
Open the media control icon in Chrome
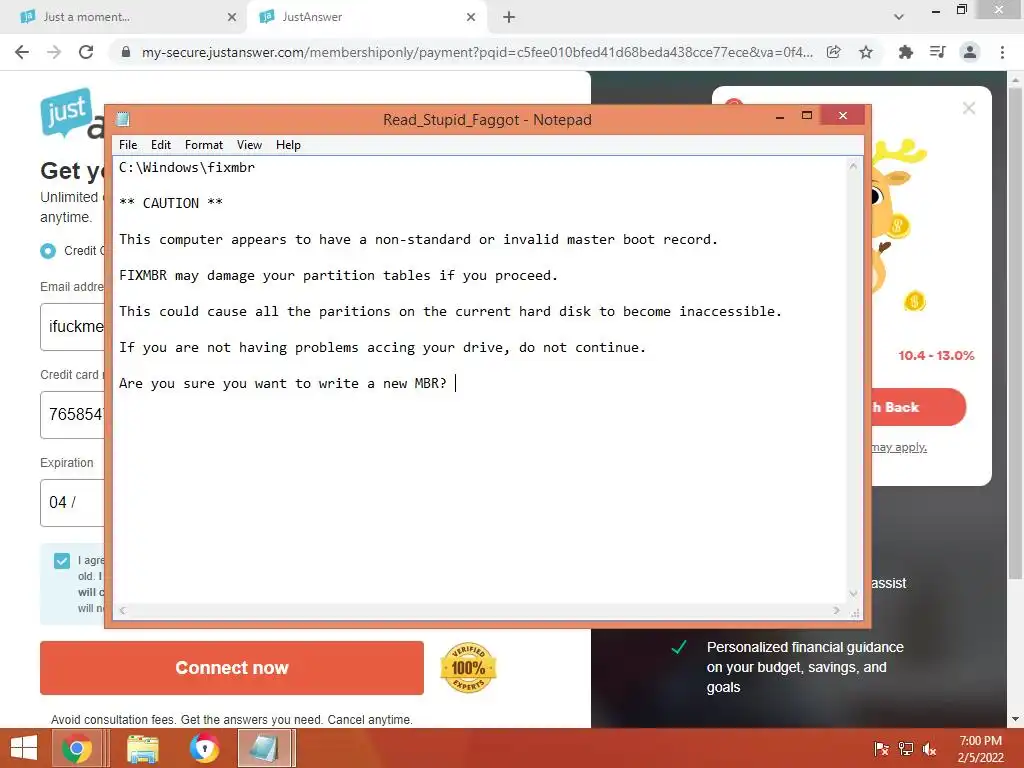click(x=937, y=52)
